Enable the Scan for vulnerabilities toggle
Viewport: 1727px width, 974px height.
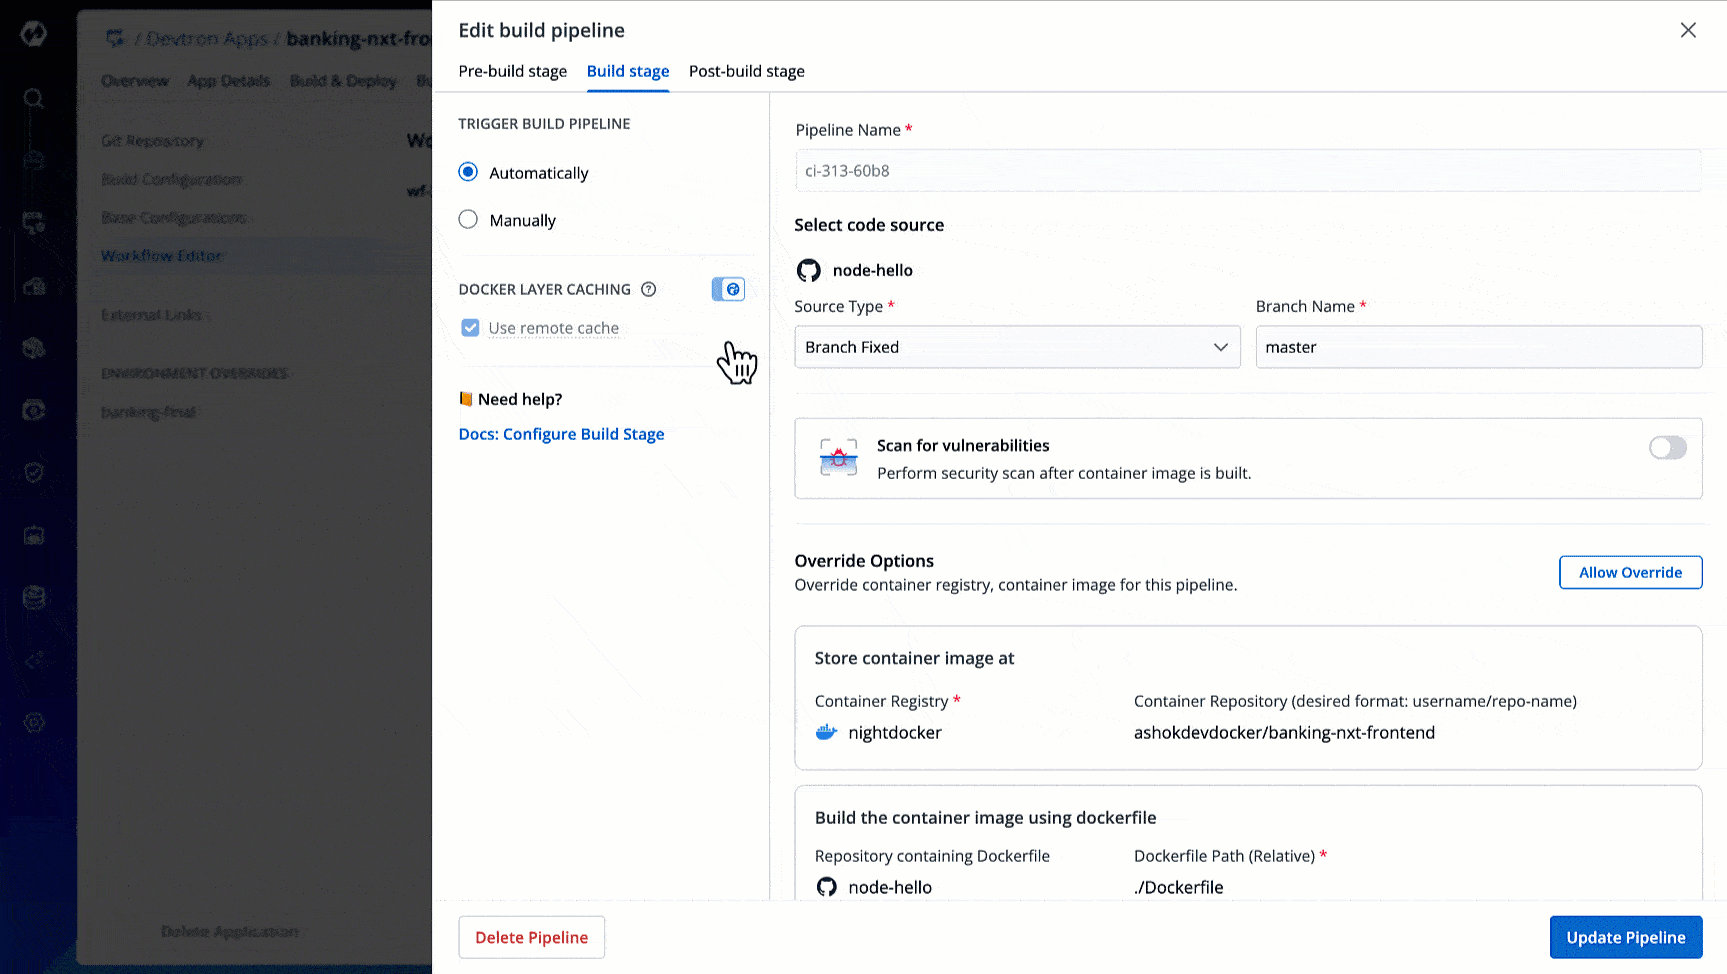(x=1667, y=448)
